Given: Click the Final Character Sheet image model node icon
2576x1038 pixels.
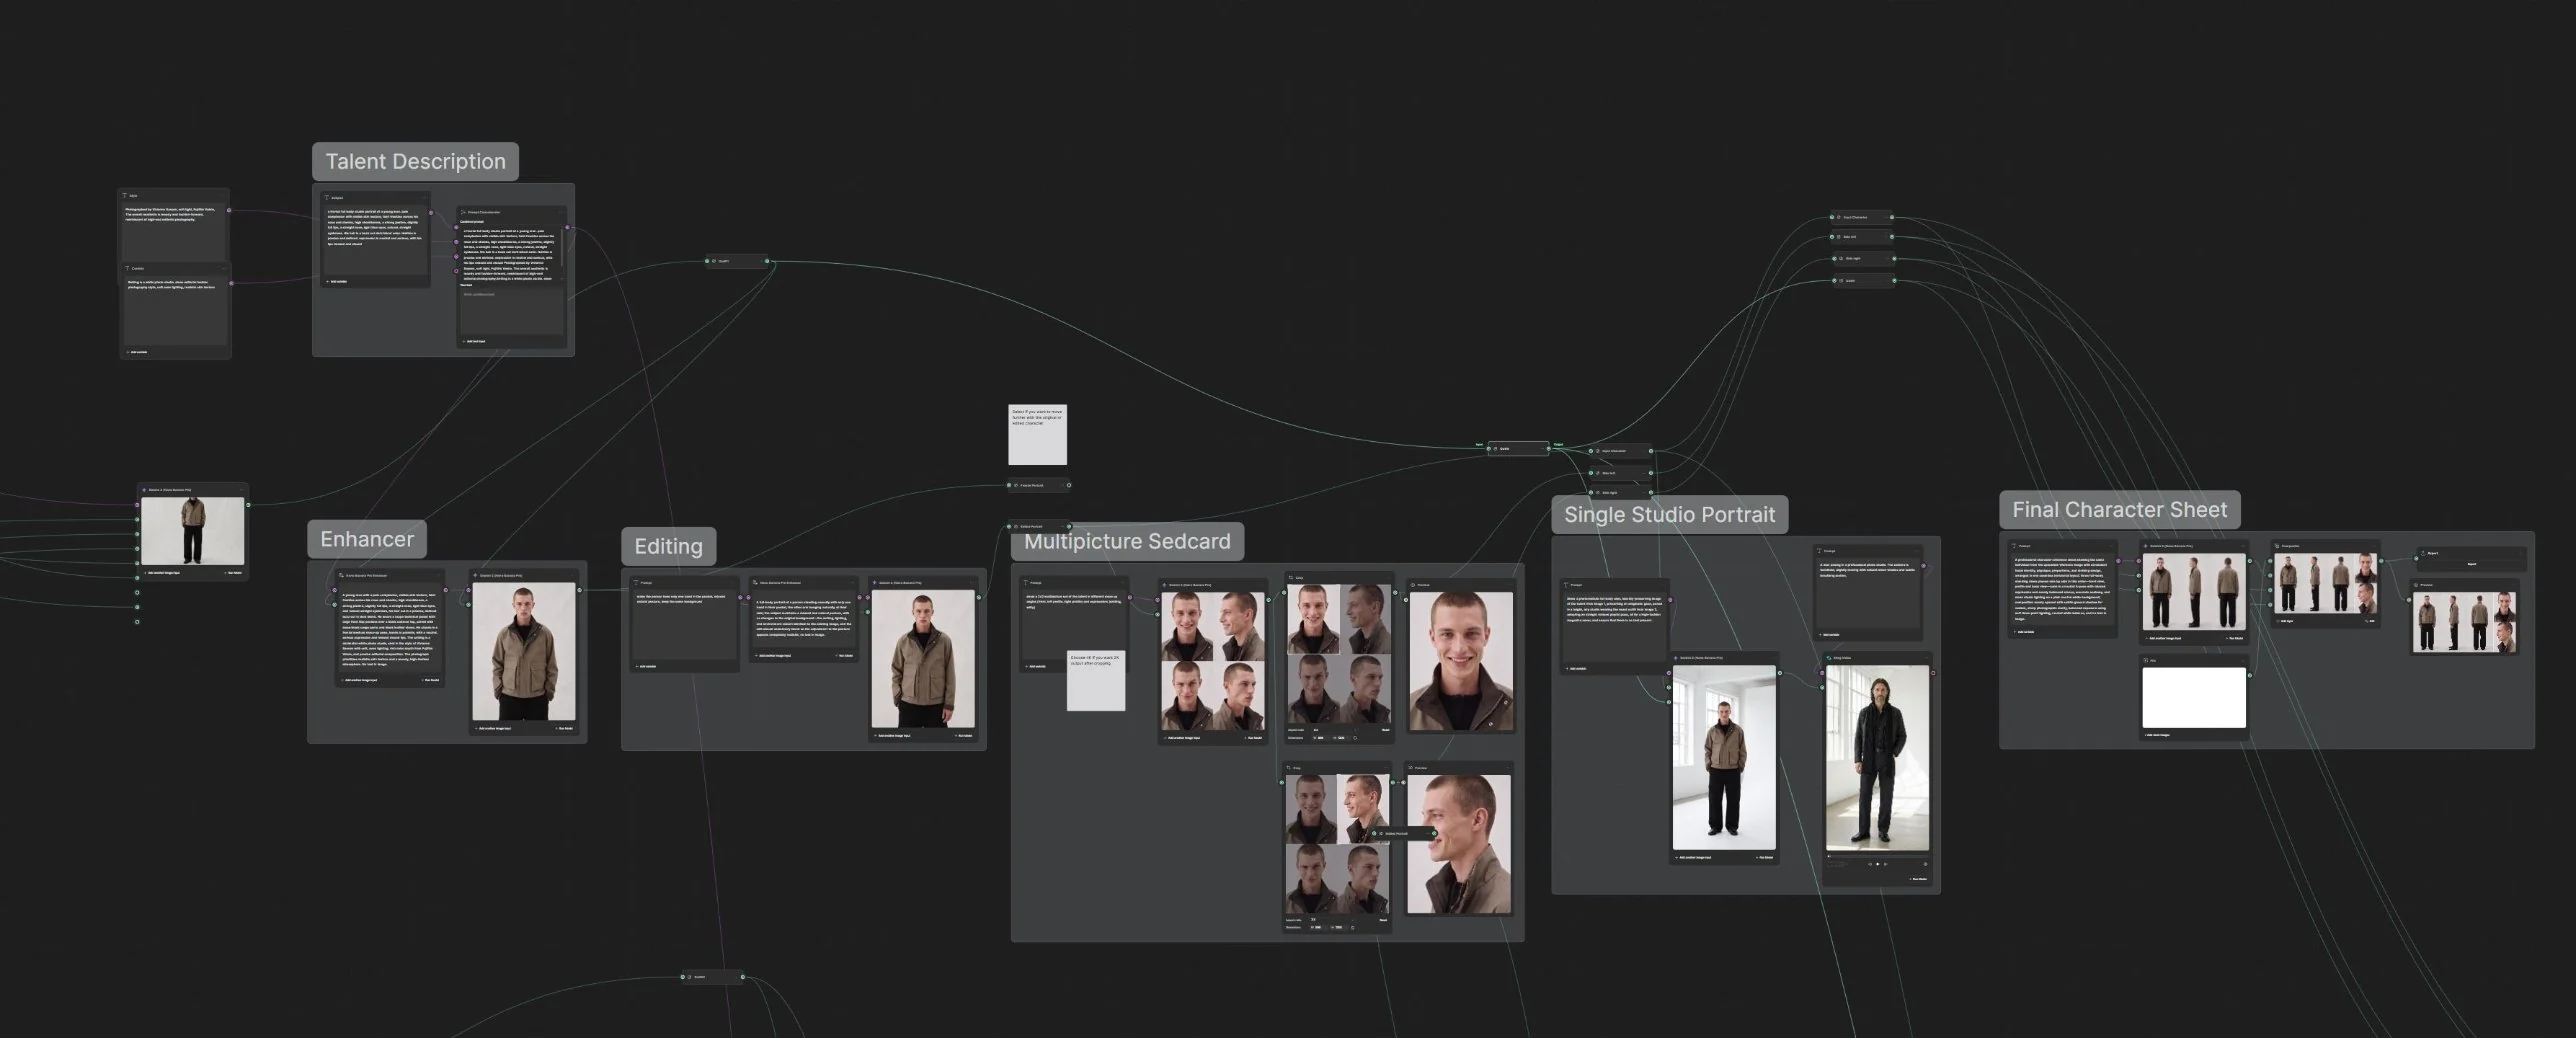Looking at the screenshot, I should coord(2146,546).
